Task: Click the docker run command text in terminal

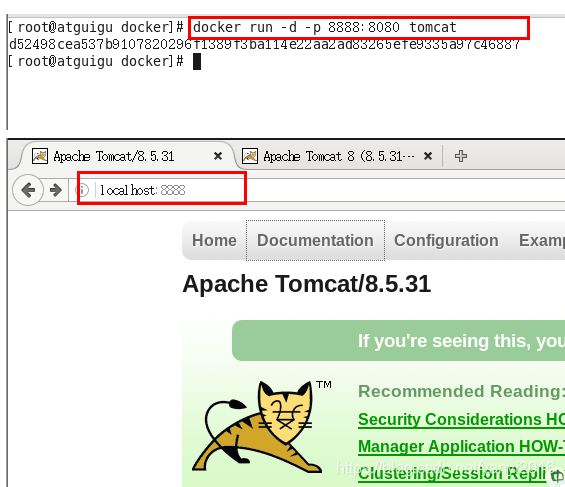Action: pyautogui.click(x=325, y=27)
